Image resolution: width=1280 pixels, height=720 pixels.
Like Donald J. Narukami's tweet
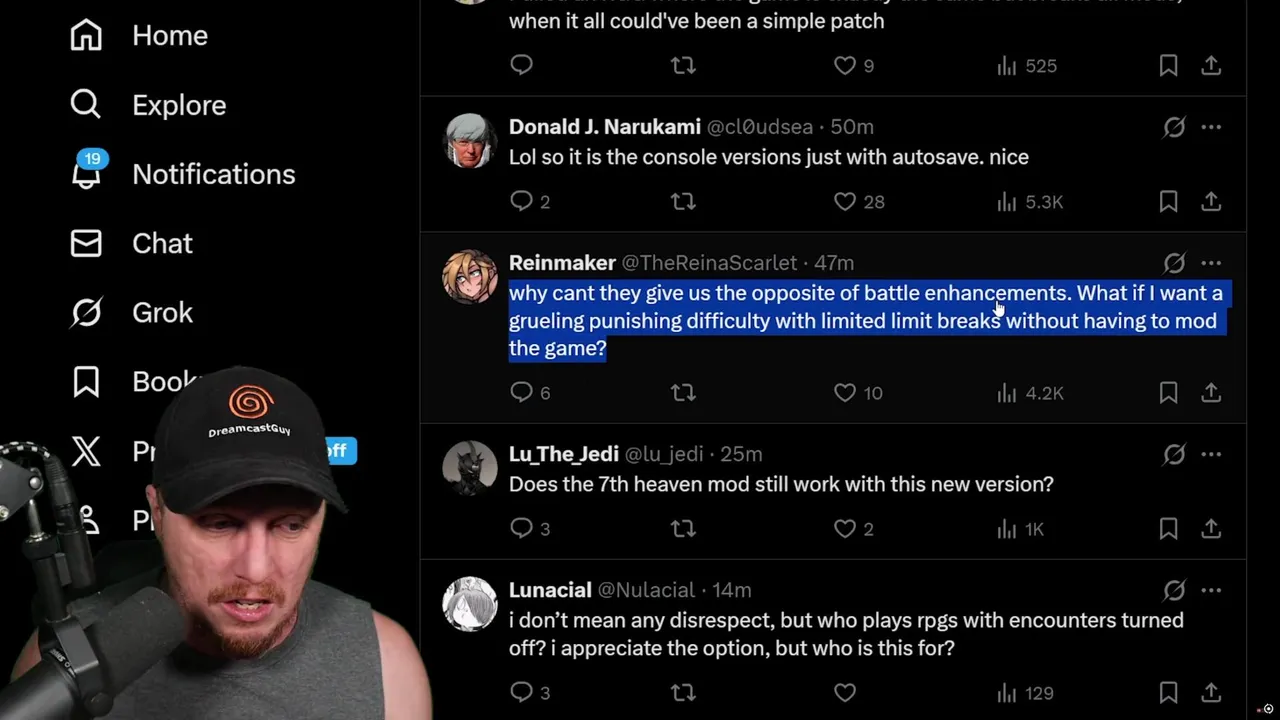(x=845, y=202)
